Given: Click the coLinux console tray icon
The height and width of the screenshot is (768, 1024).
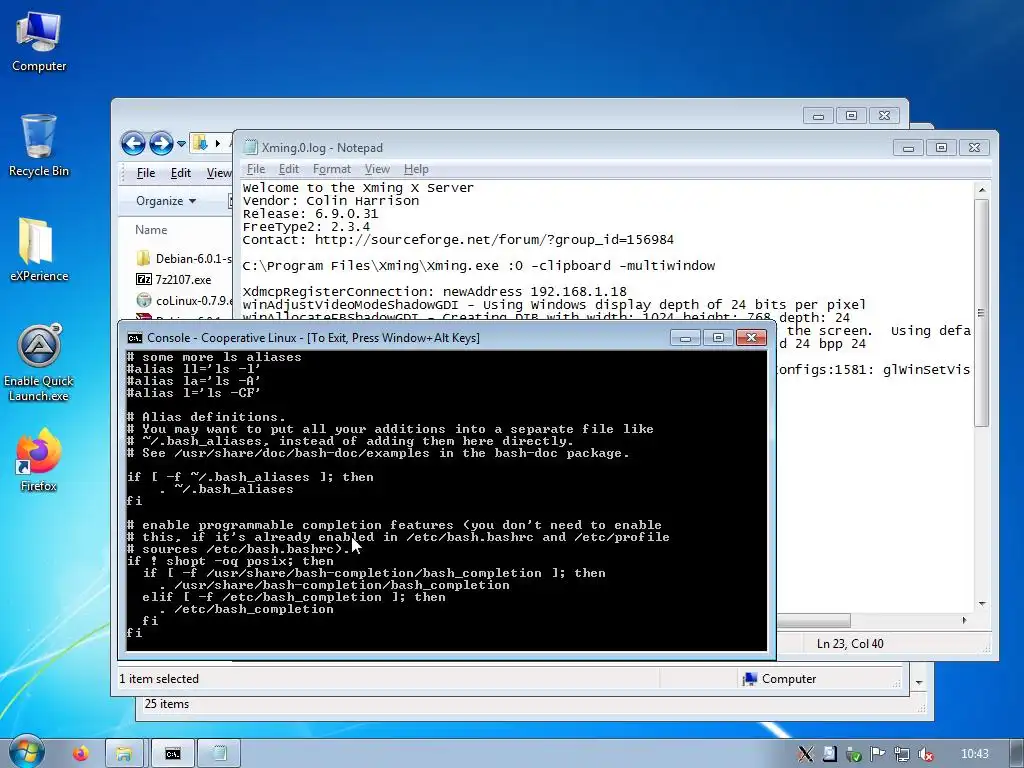Looking at the screenshot, I should pyautogui.click(x=829, y=754).
